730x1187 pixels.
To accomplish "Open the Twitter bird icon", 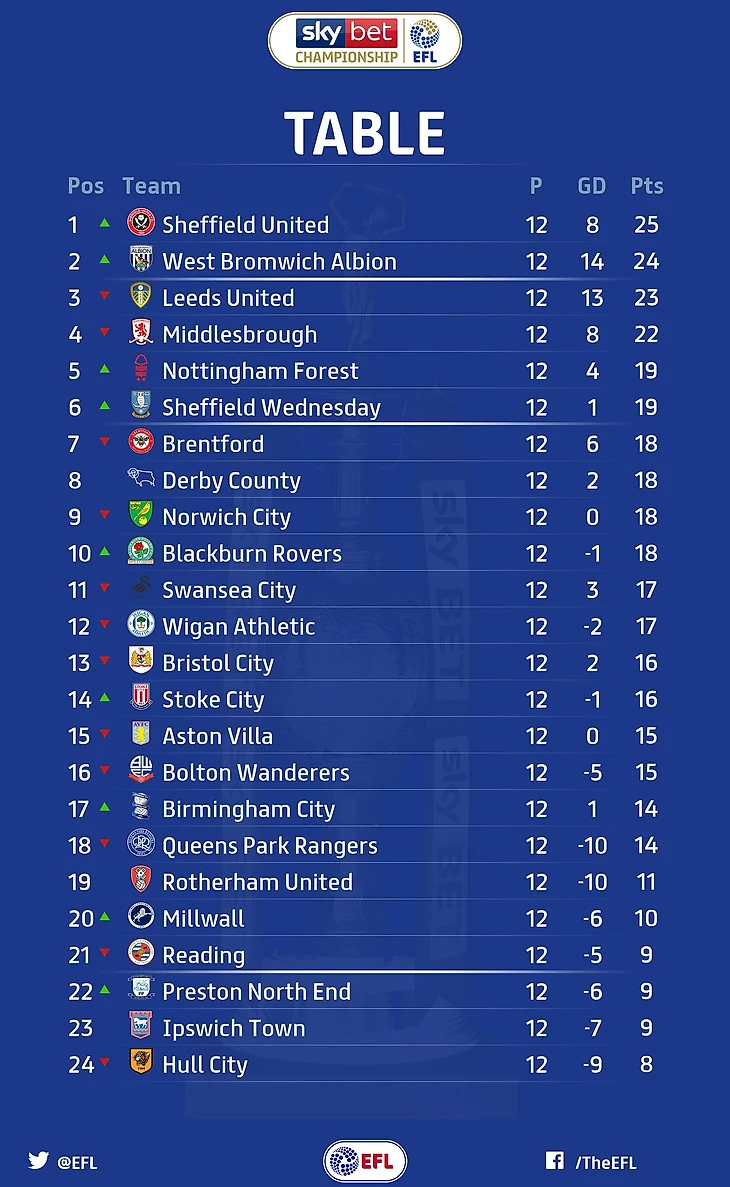I will click(x=39, y=1161).
